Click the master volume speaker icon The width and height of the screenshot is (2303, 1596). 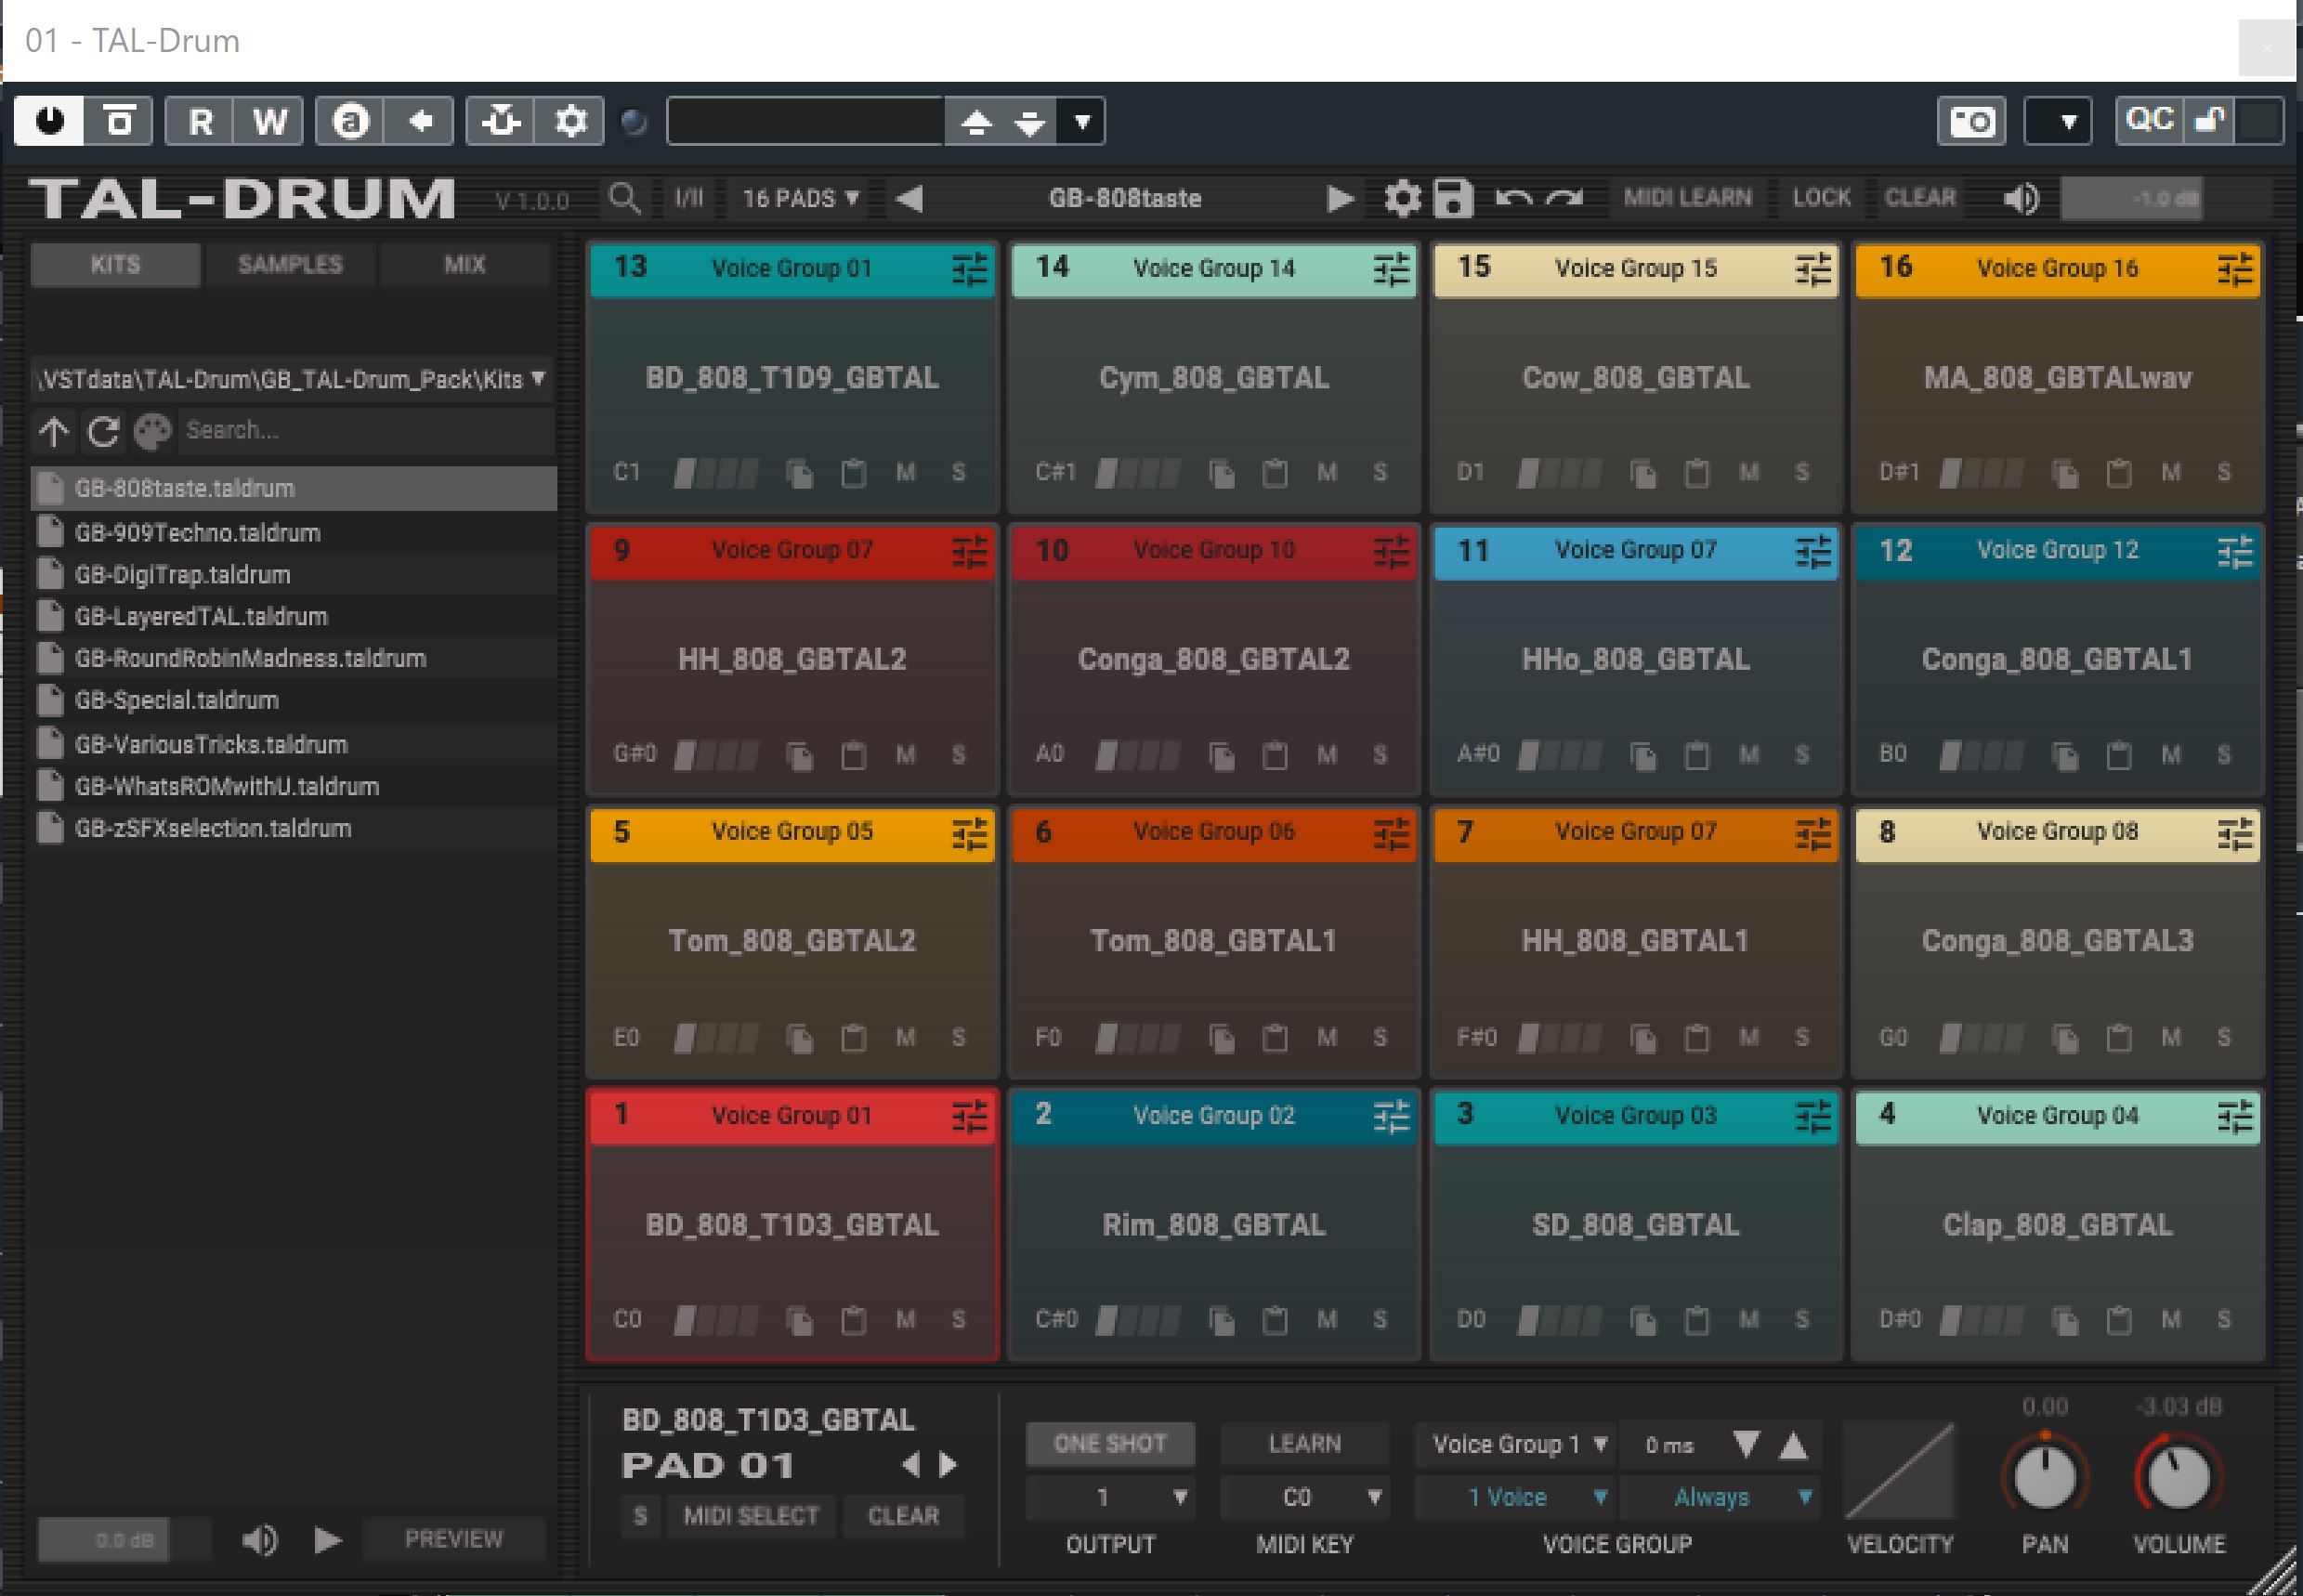pyautogui.click(x=2021, y=198)
